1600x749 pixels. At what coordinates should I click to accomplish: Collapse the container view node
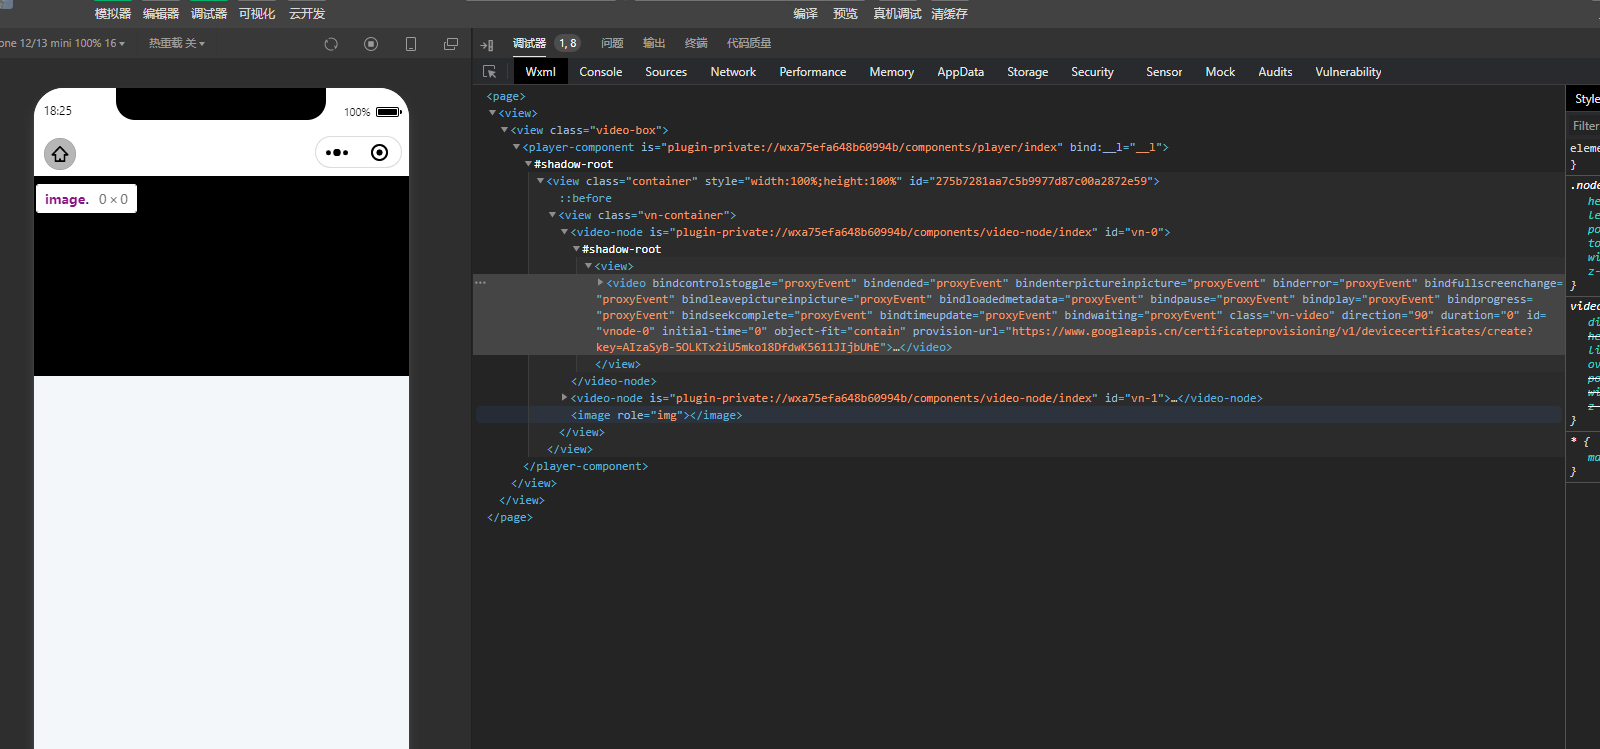pyautogui.click(x=540, y=181)
